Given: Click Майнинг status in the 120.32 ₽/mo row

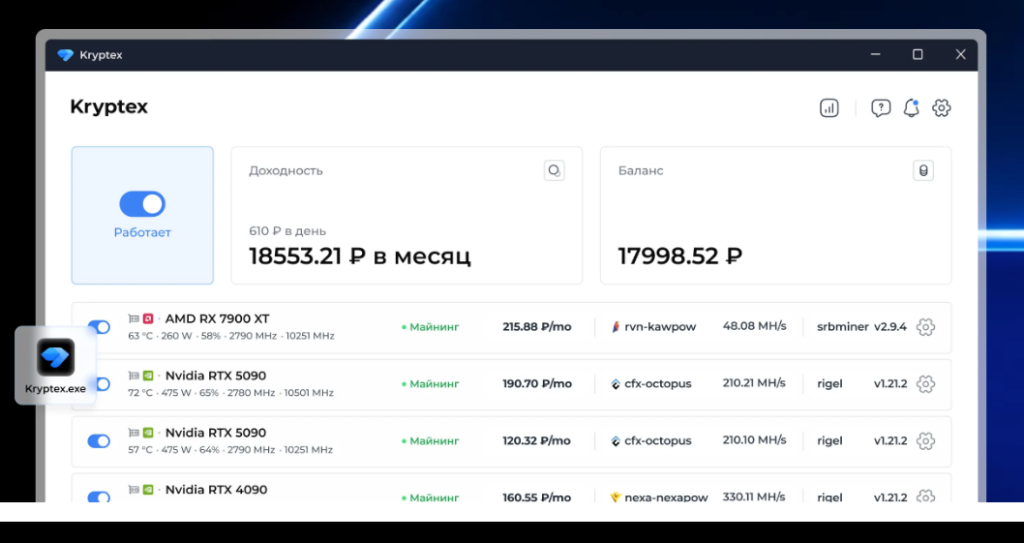Looking at the screenshot, I should point(430,440).
